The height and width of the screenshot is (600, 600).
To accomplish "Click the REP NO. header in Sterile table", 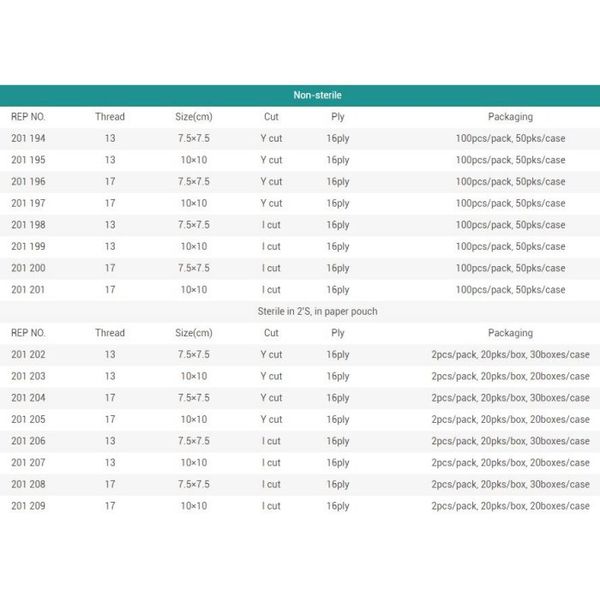I will click(x=28, y=333).
